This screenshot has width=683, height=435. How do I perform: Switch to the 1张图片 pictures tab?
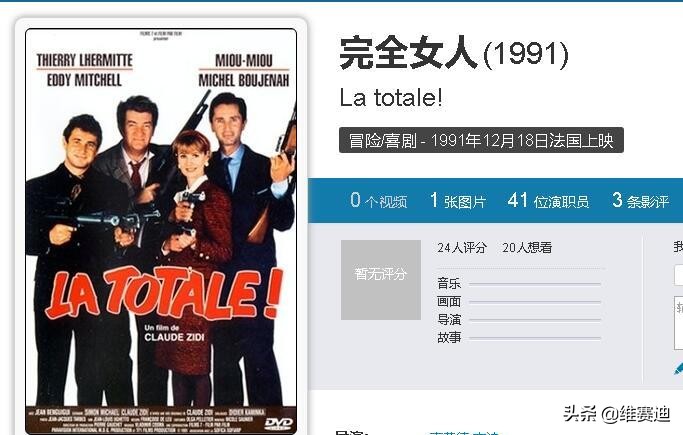click(457, 201)
